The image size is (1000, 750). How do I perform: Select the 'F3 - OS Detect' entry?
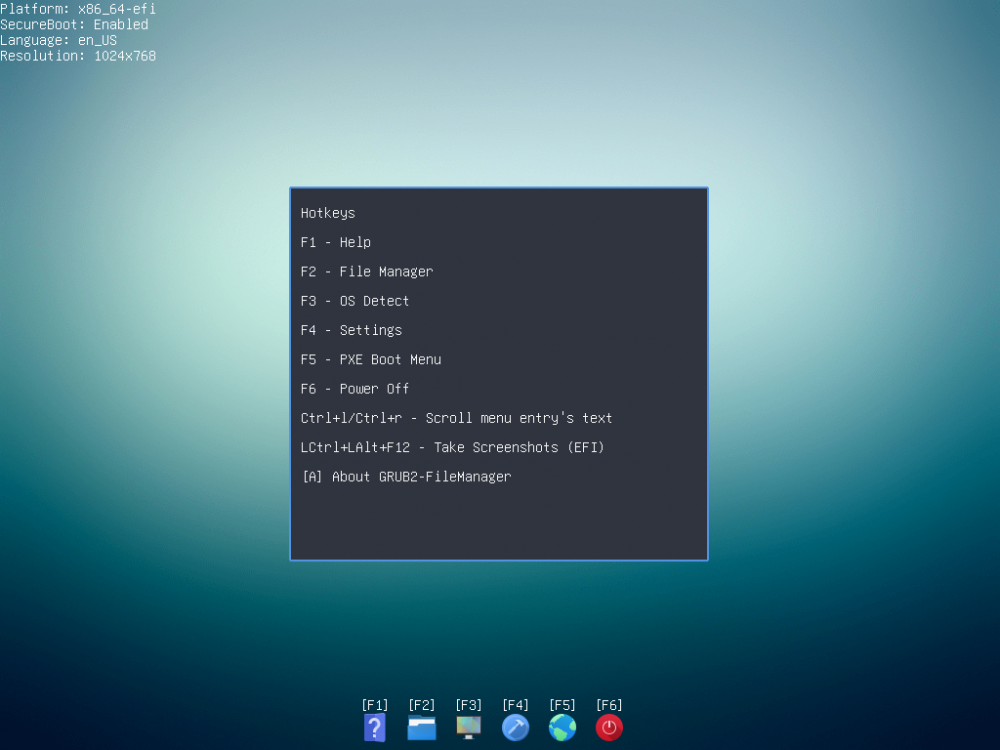[x=355, y=301]
